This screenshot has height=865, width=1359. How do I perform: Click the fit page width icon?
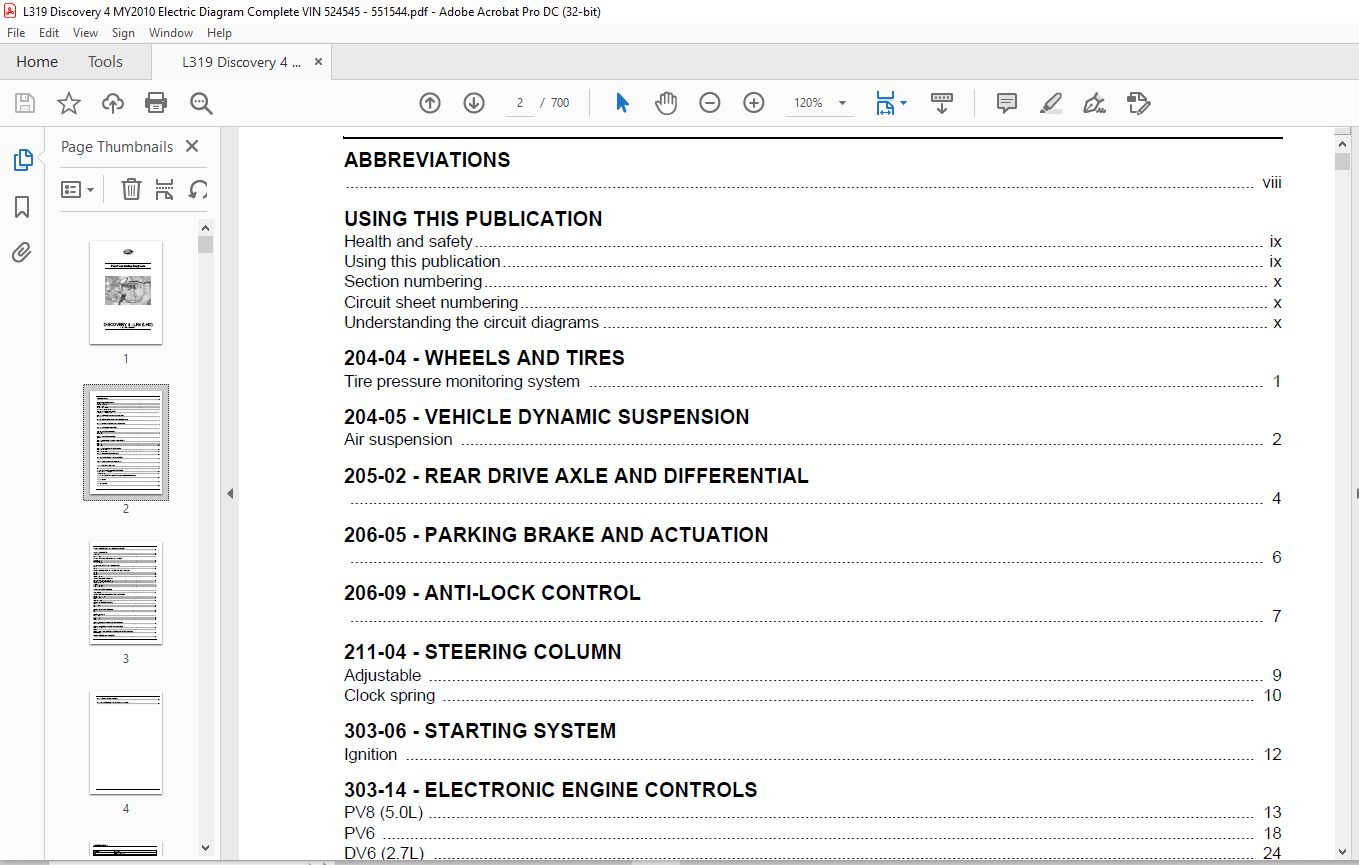(885, 103)
